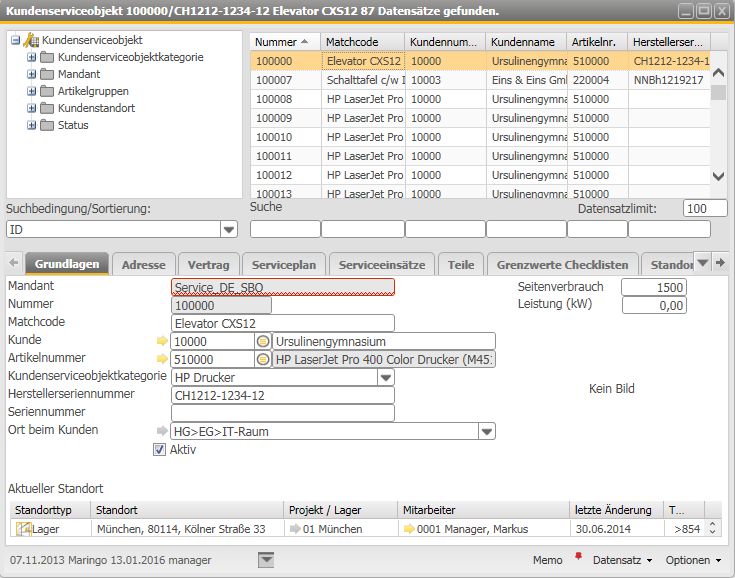This screenshot has height=578, width=735.
Task: Open the Ort beim Kunden dropdown
Action: tap(487, 431)
